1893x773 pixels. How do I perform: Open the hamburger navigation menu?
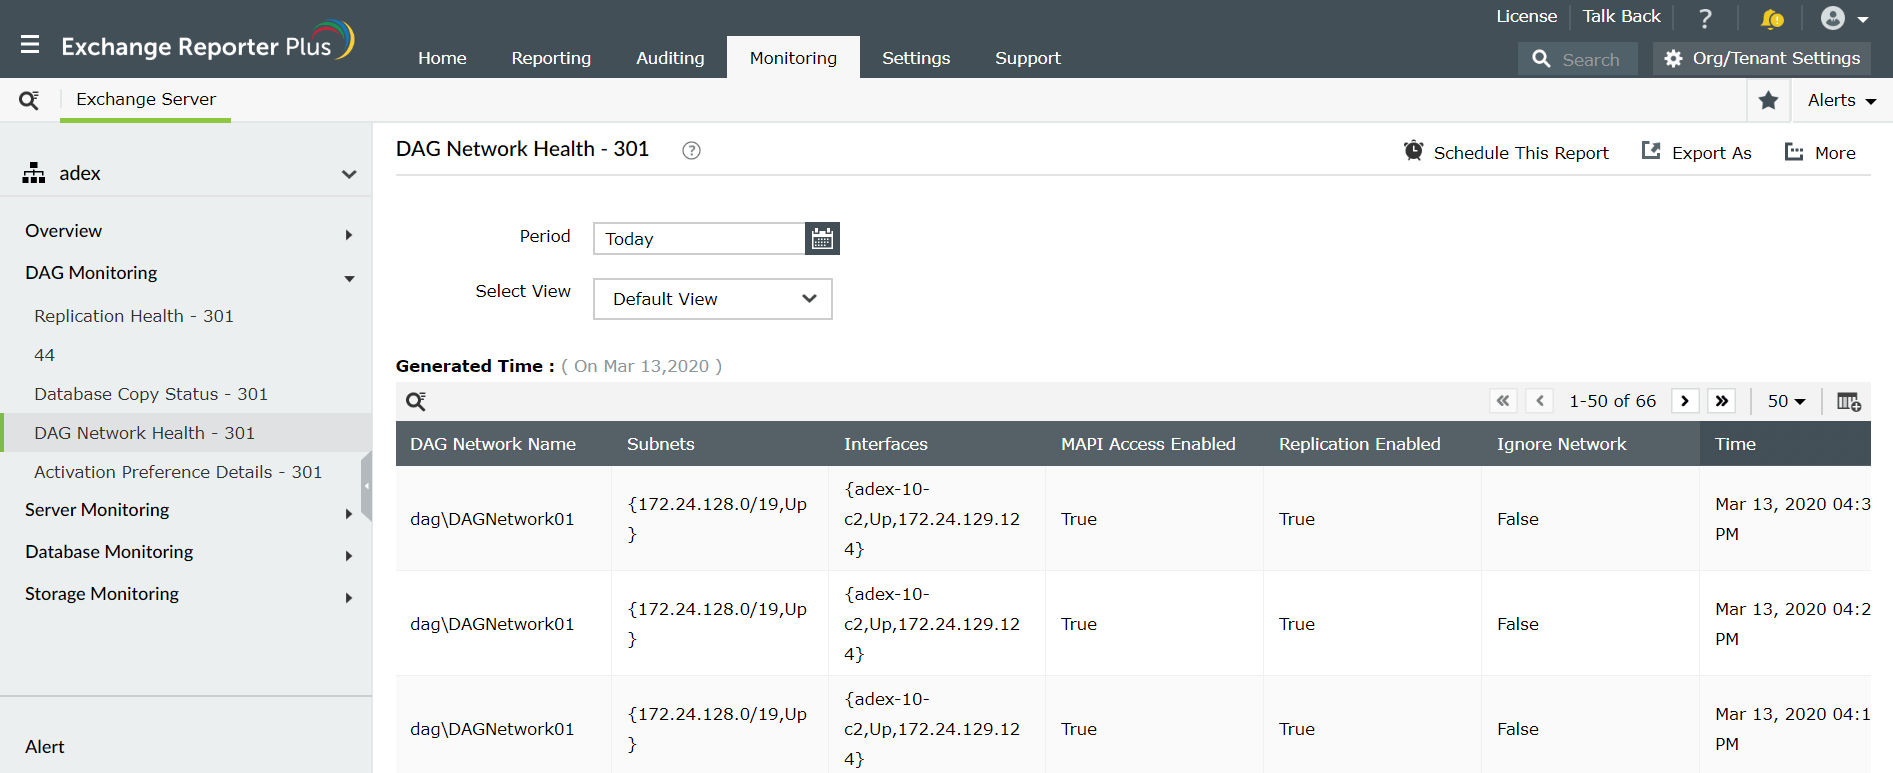tap(30, 44)
